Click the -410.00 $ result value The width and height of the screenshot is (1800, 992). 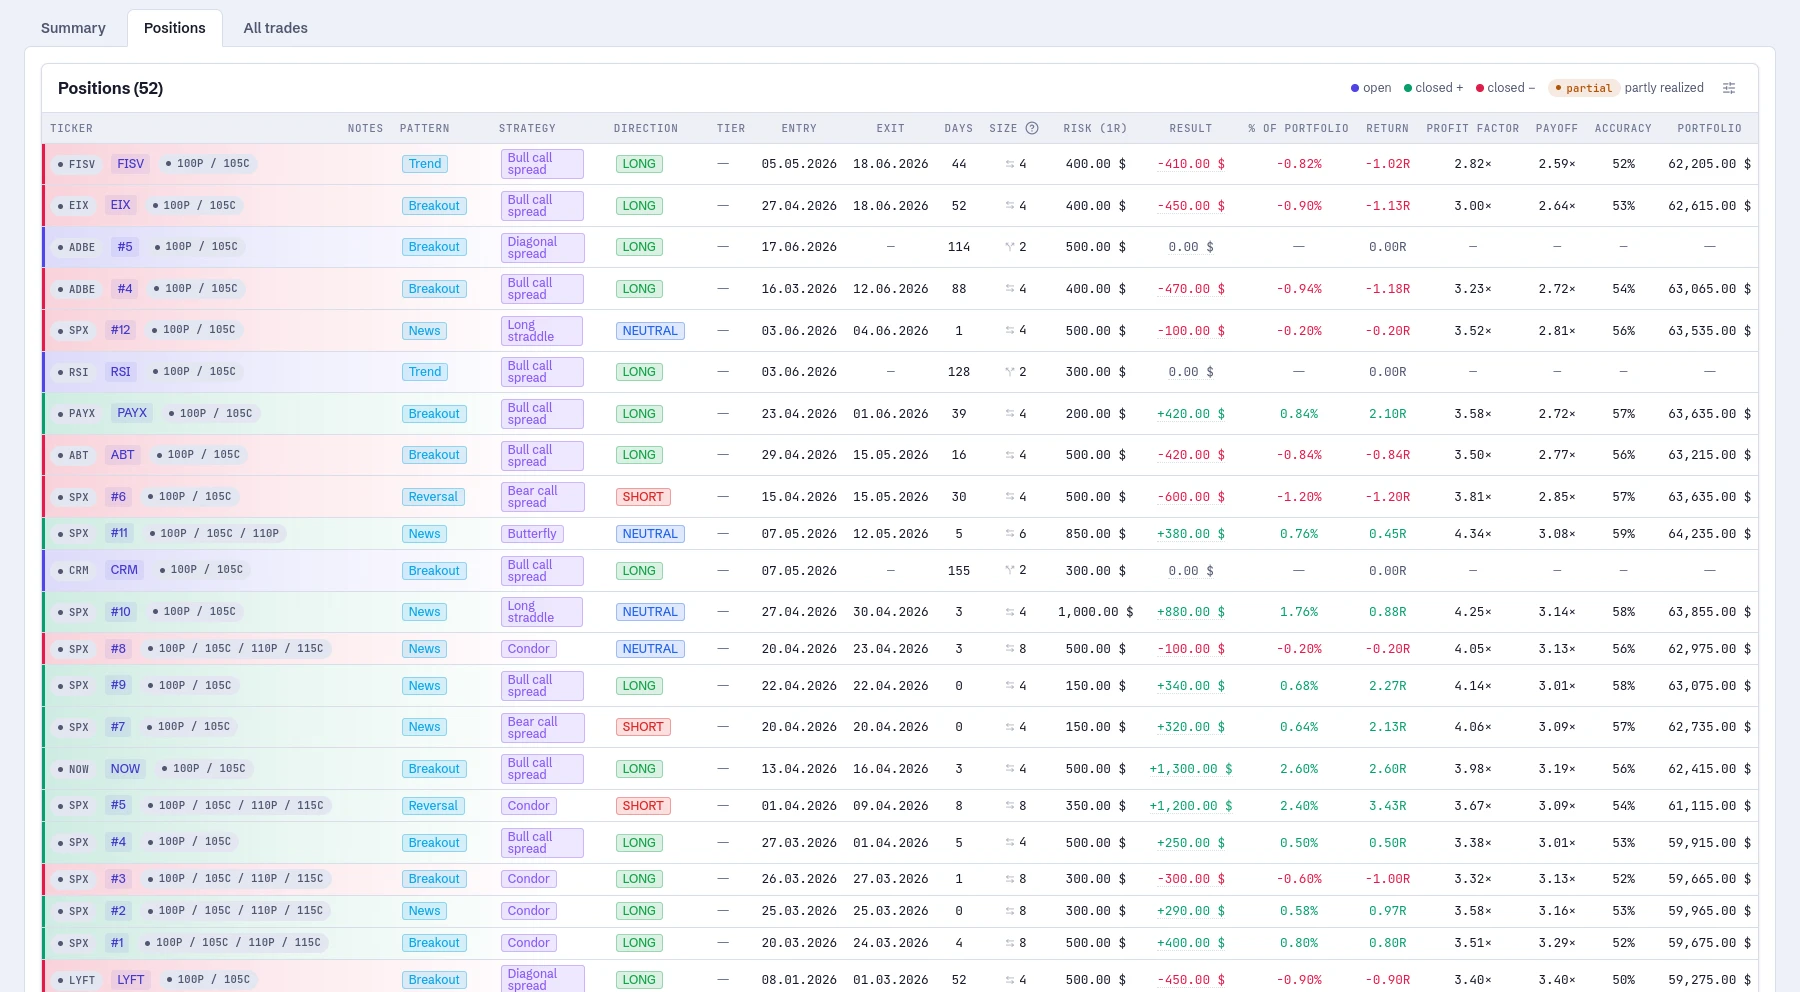1191,164
